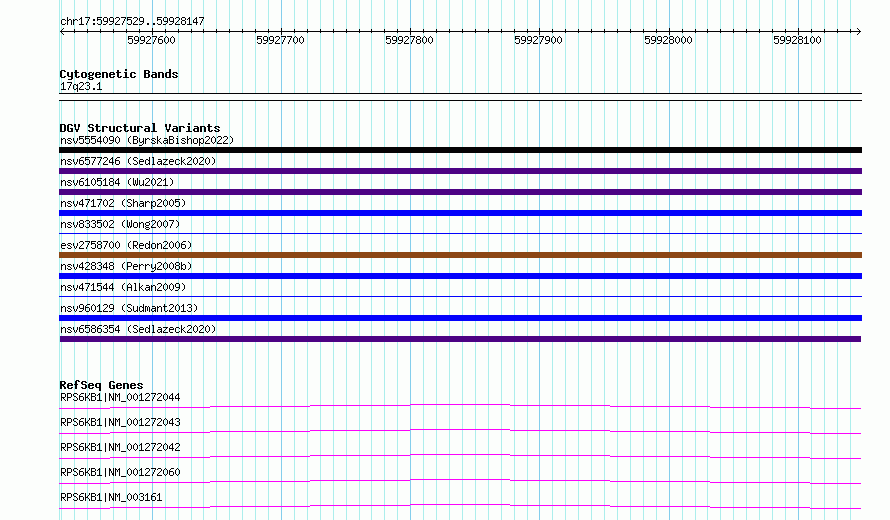Open the Cytogenetic Bands track title

click(x=119, y=74)
